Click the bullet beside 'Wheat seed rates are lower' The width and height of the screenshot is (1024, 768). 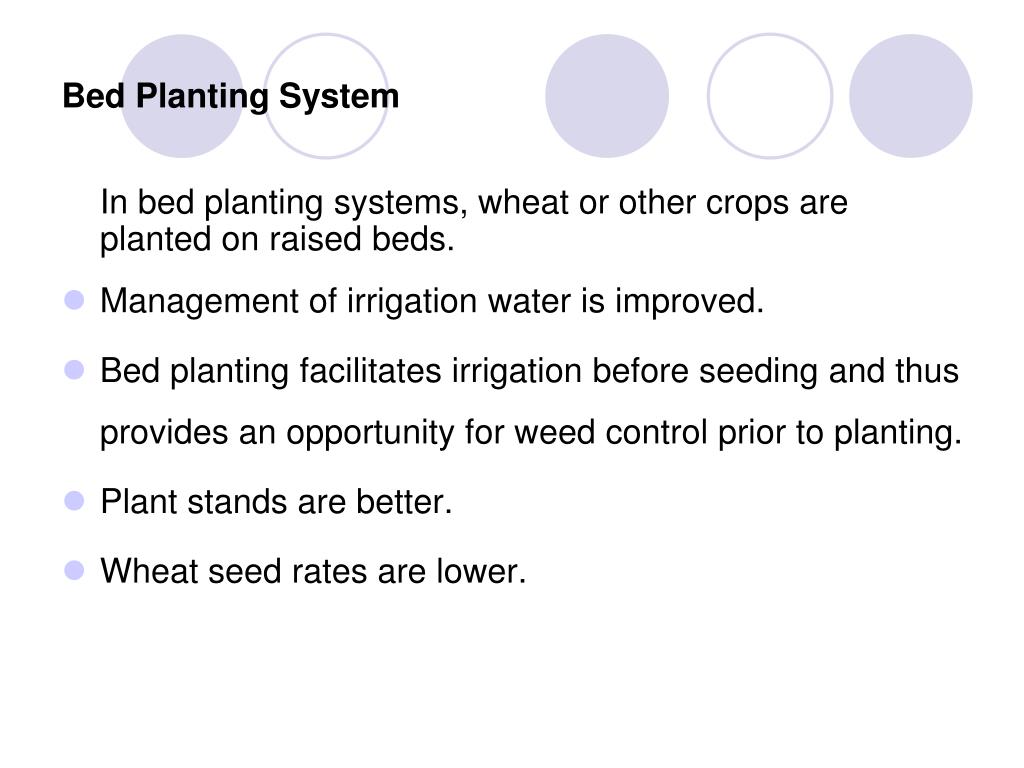[x=74, y=570]
